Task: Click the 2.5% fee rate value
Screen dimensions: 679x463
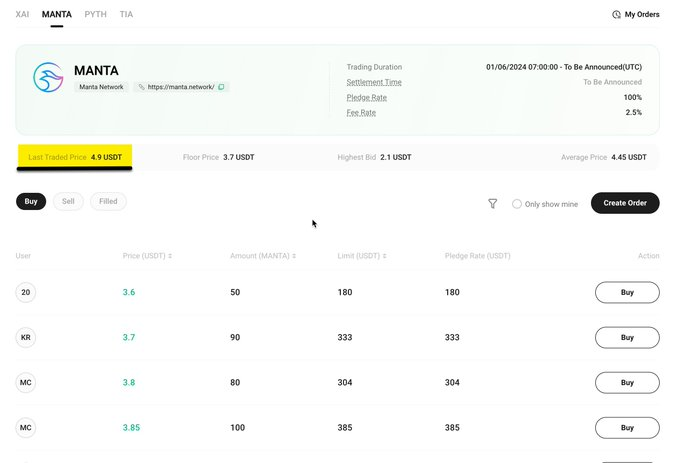Action: tap(634, 112)
